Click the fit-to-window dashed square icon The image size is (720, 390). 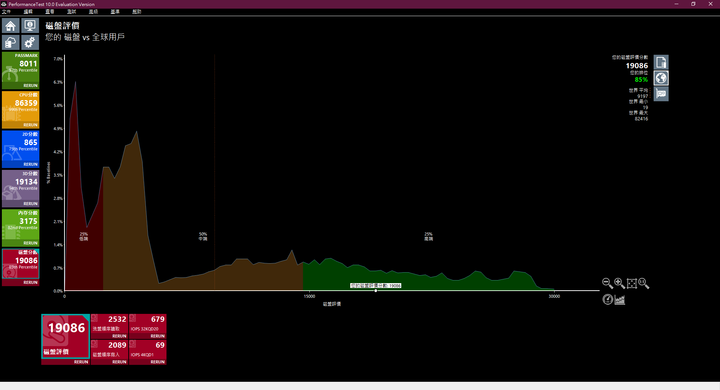631,283
